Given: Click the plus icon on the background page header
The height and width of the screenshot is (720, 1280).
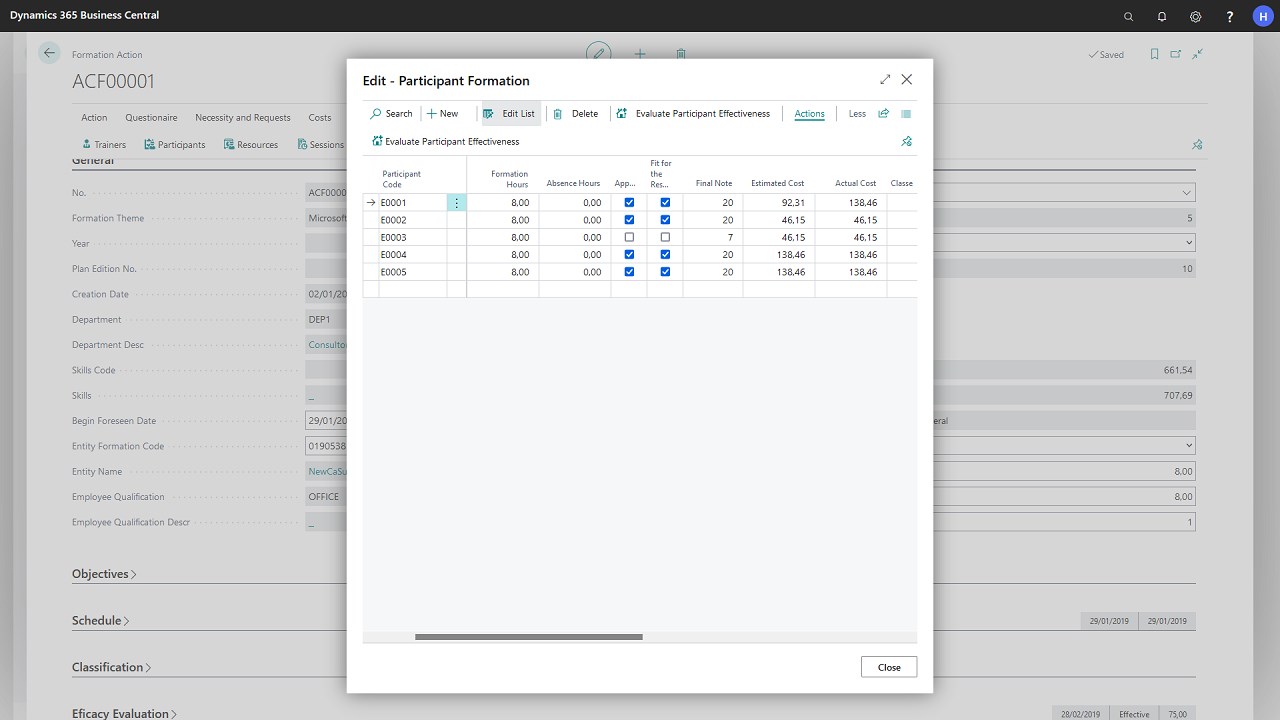Looking at the screenshot, I should coord(640,54).
